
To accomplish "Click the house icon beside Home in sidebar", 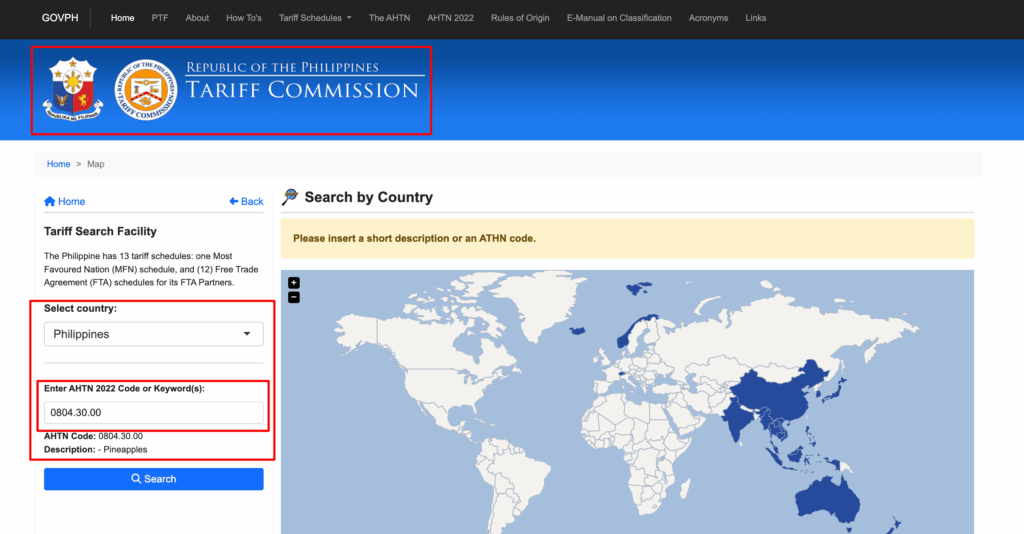I will 49,201.
